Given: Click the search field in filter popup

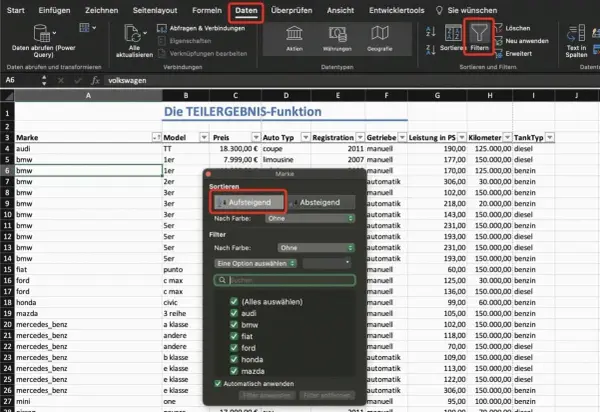Looking at the screenshot, I should 285,280.
